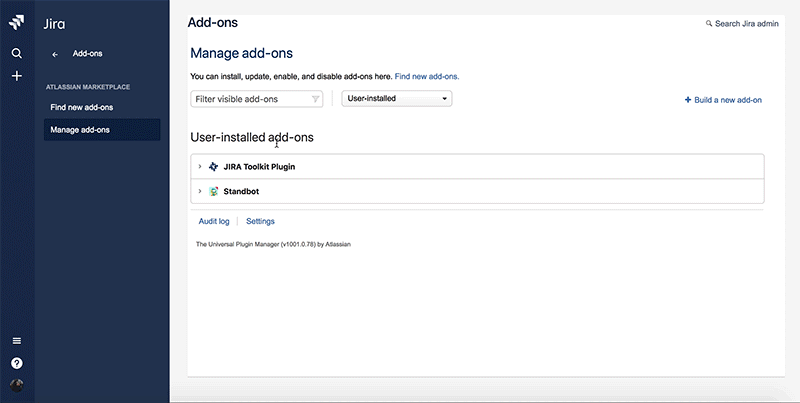Open the hamburger menu icon

coord(17,341)
